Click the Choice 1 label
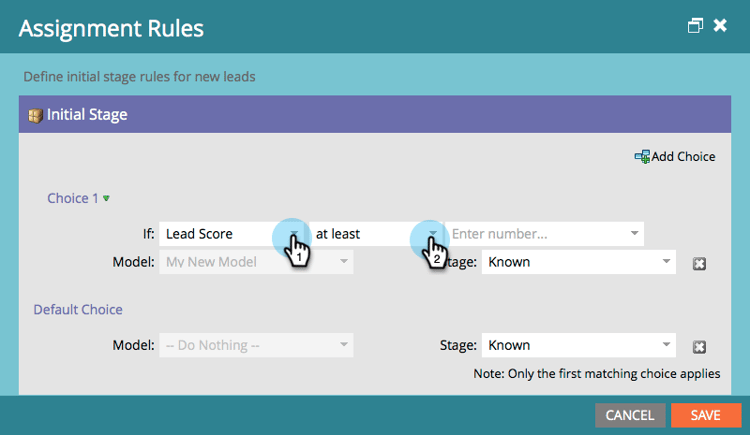The height and width of the screenshot is (435, 750). pyautogui.click(x=72, y=198)
